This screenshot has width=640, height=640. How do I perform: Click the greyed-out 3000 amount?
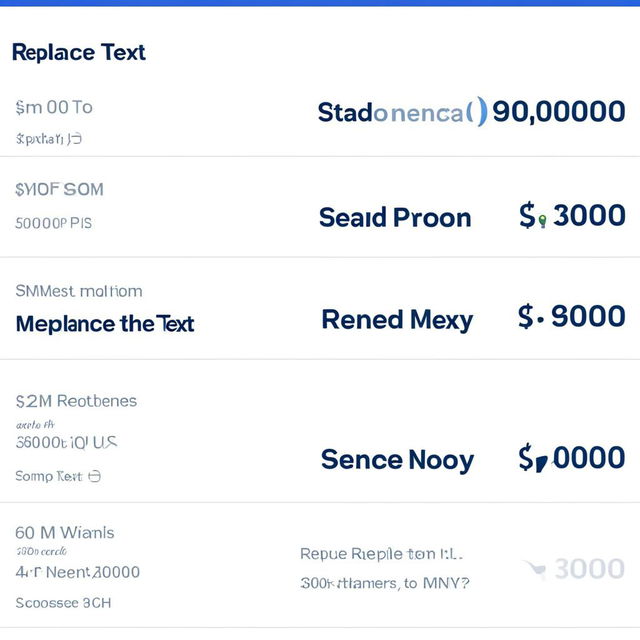tap(589, 569)
